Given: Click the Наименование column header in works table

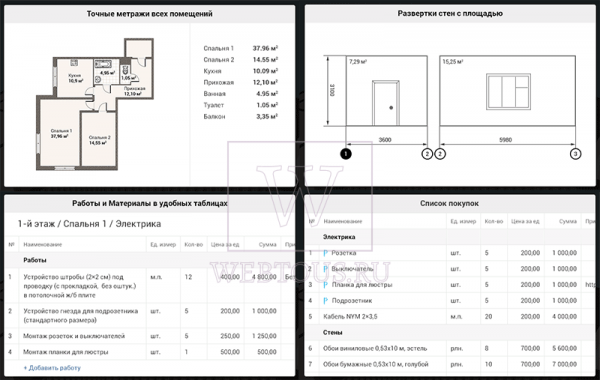Looking at the screenshot, I should click(x=42, y=245).
